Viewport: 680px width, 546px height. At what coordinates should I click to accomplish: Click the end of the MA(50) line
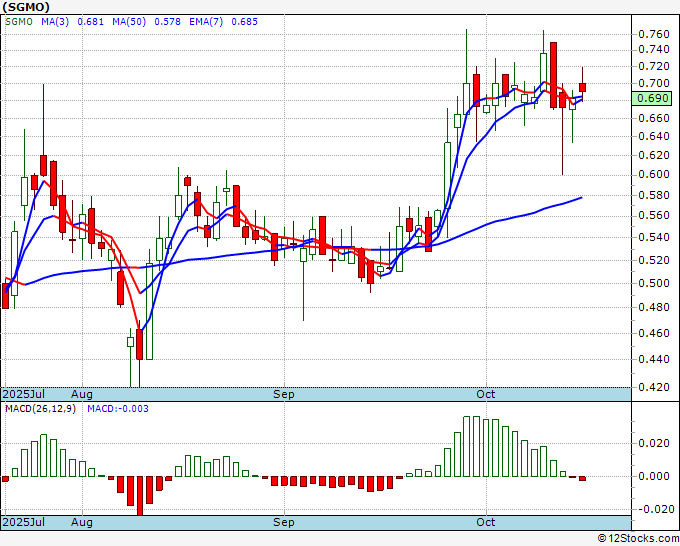pyautogui.click(x=582, y=197)
